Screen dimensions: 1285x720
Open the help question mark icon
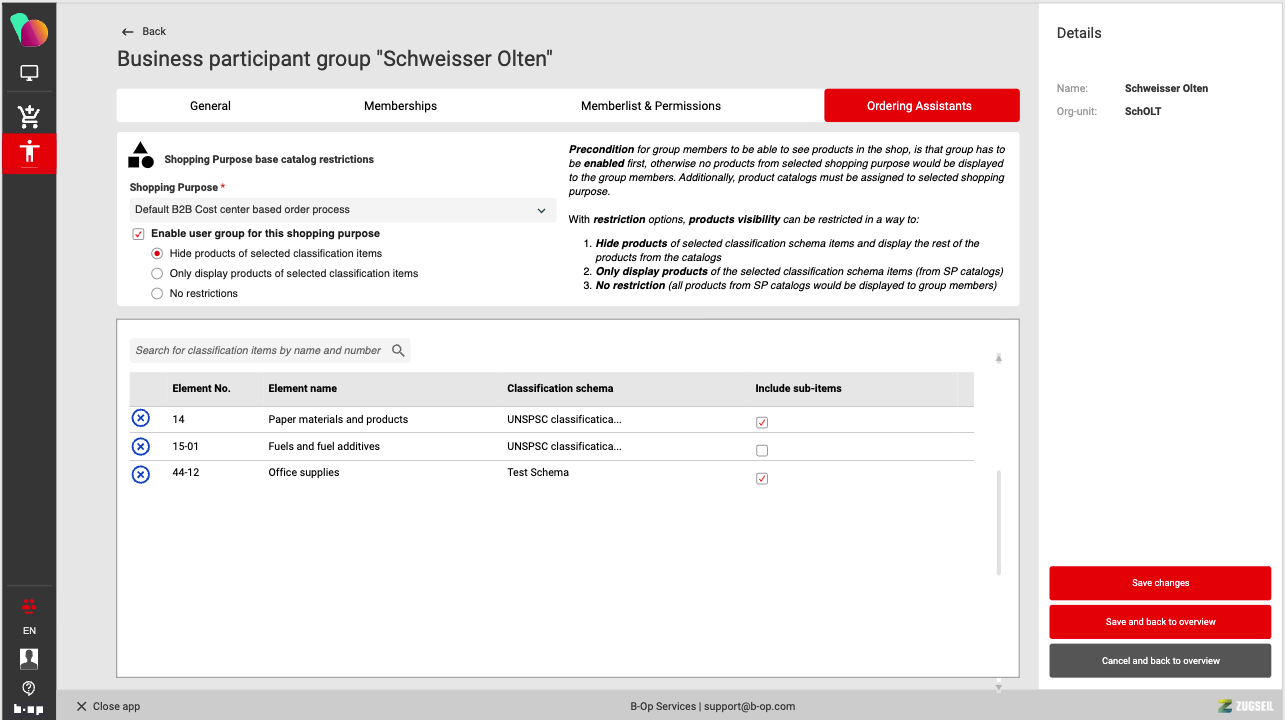(x=29, y=687)
